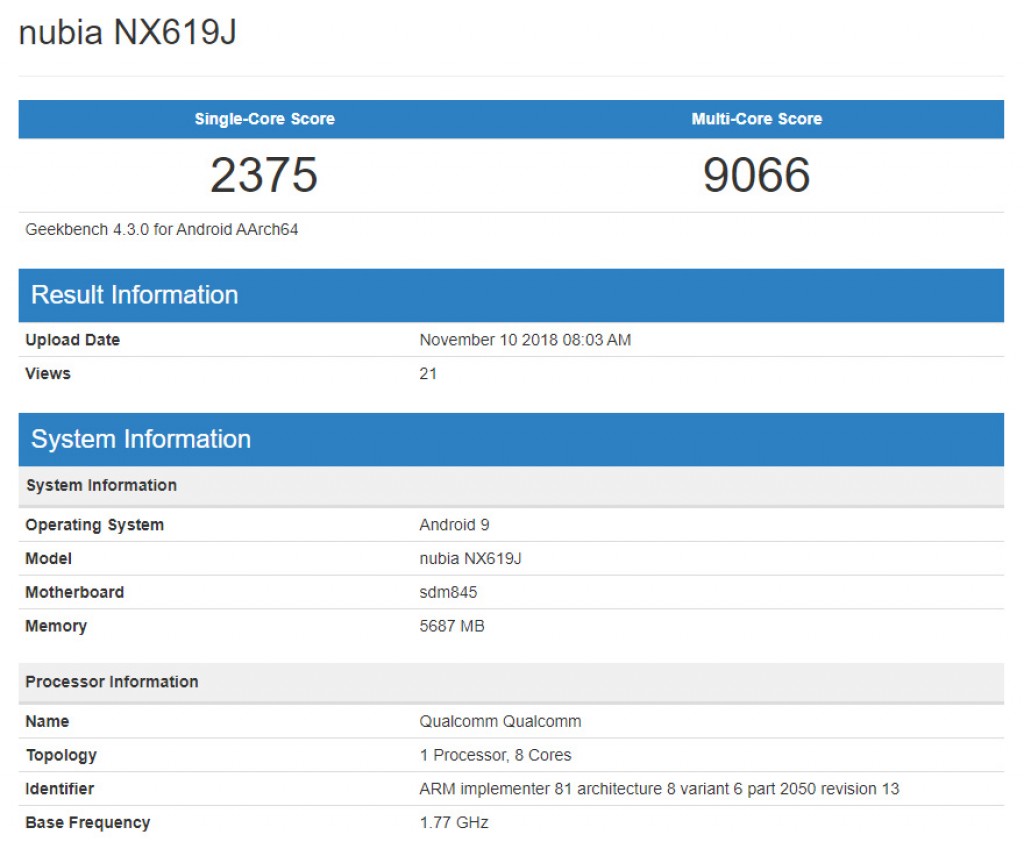1024x856 pixels.
Task: Click the System Information blue header bar
Action: point(141,438)
